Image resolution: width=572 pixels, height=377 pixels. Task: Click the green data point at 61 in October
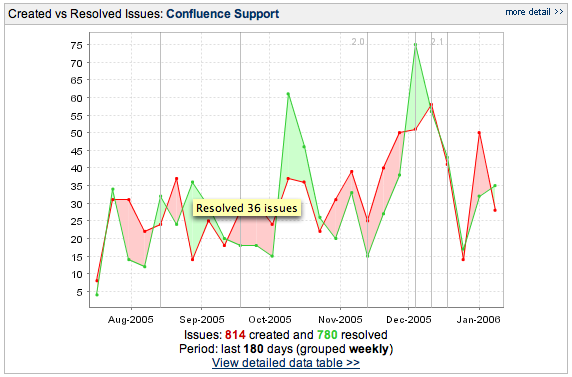pyautogui.click(x=288, y=94)
